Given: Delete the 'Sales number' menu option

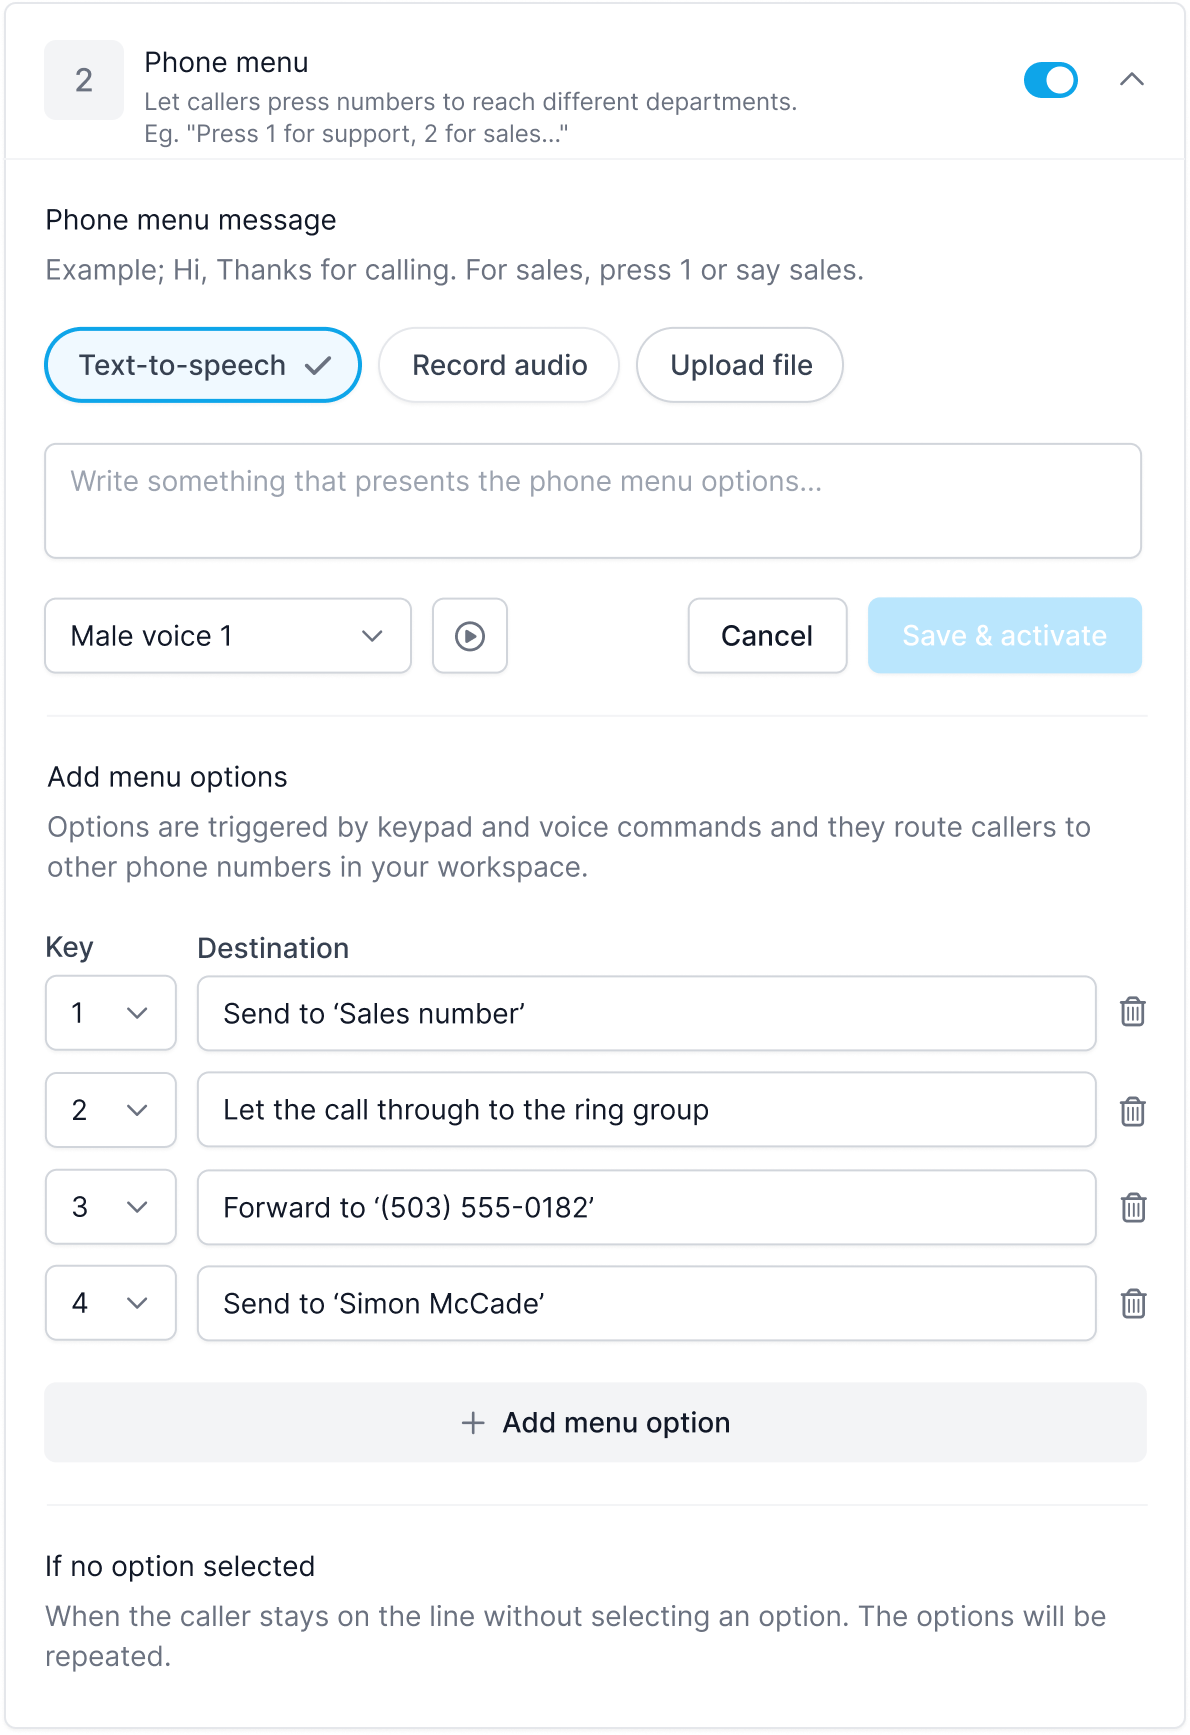Looking at the screenshot, I should (x=1132, y=1012).
